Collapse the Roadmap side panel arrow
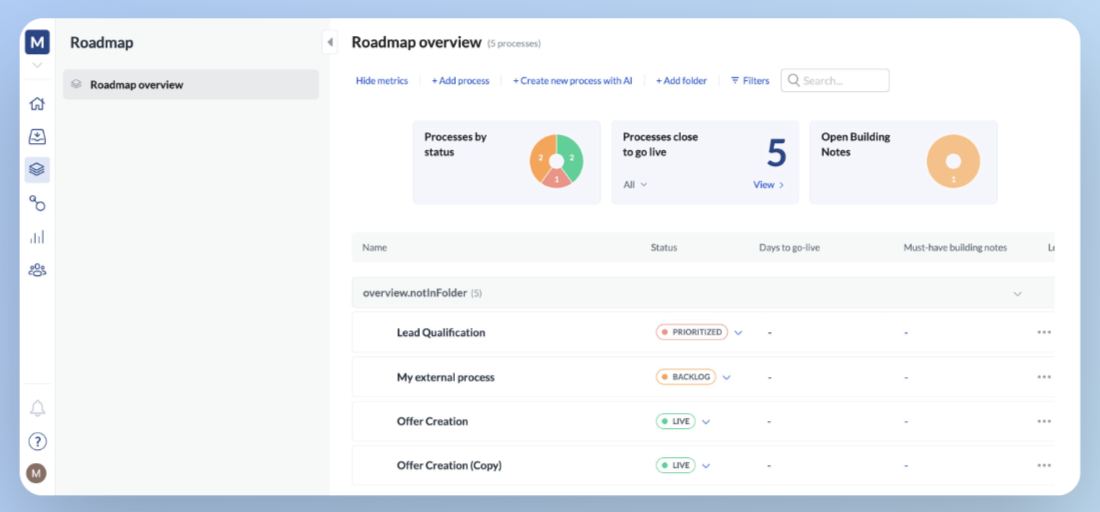The width and height of the screenshot is (1100, 512). 330,42
